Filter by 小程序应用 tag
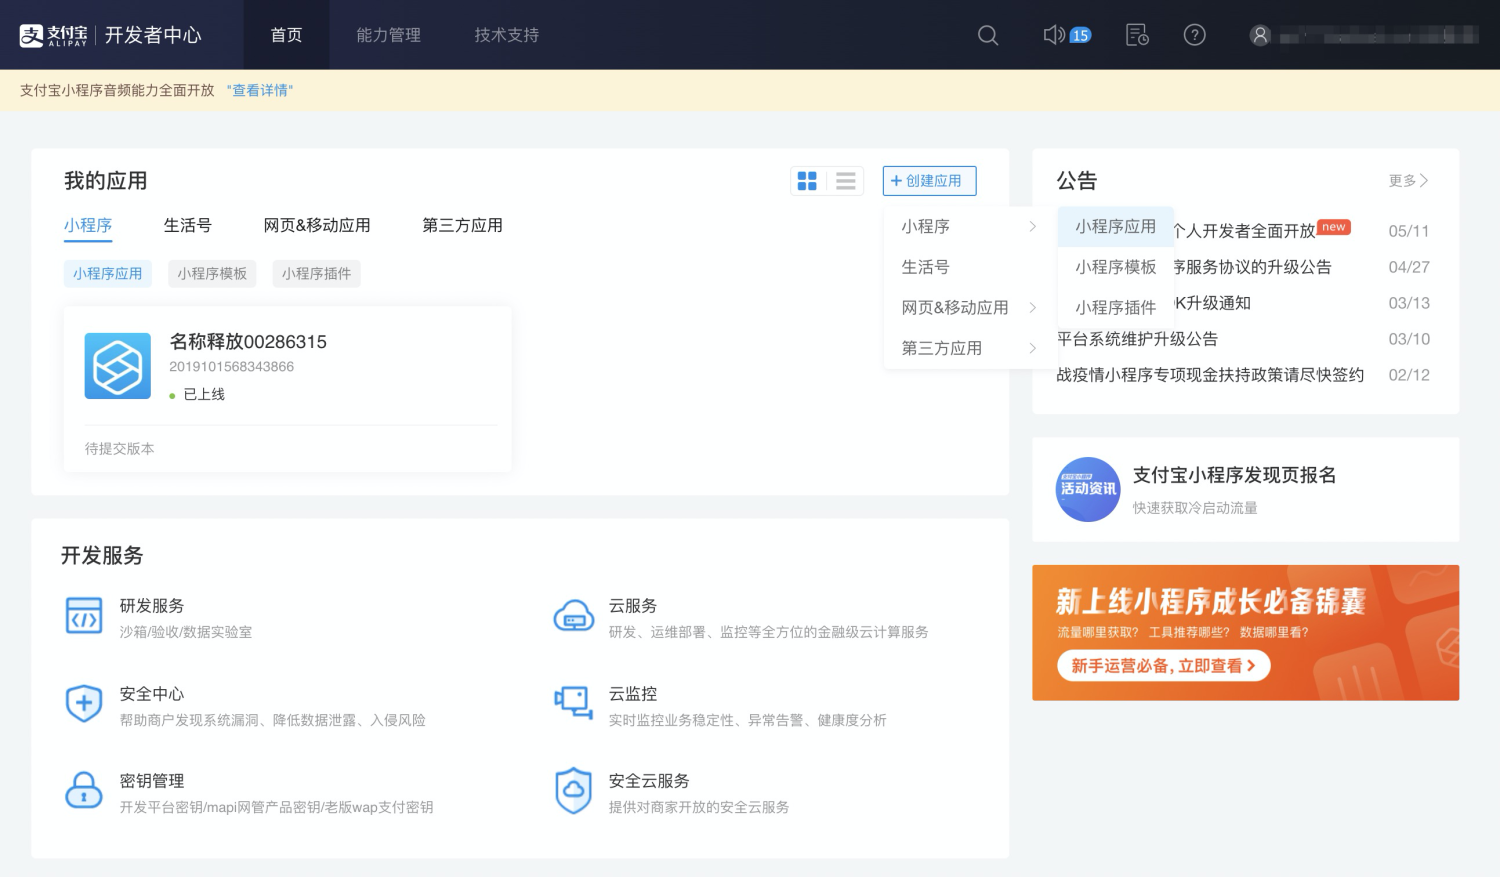The image size is (1500, 877). [108, 274]
